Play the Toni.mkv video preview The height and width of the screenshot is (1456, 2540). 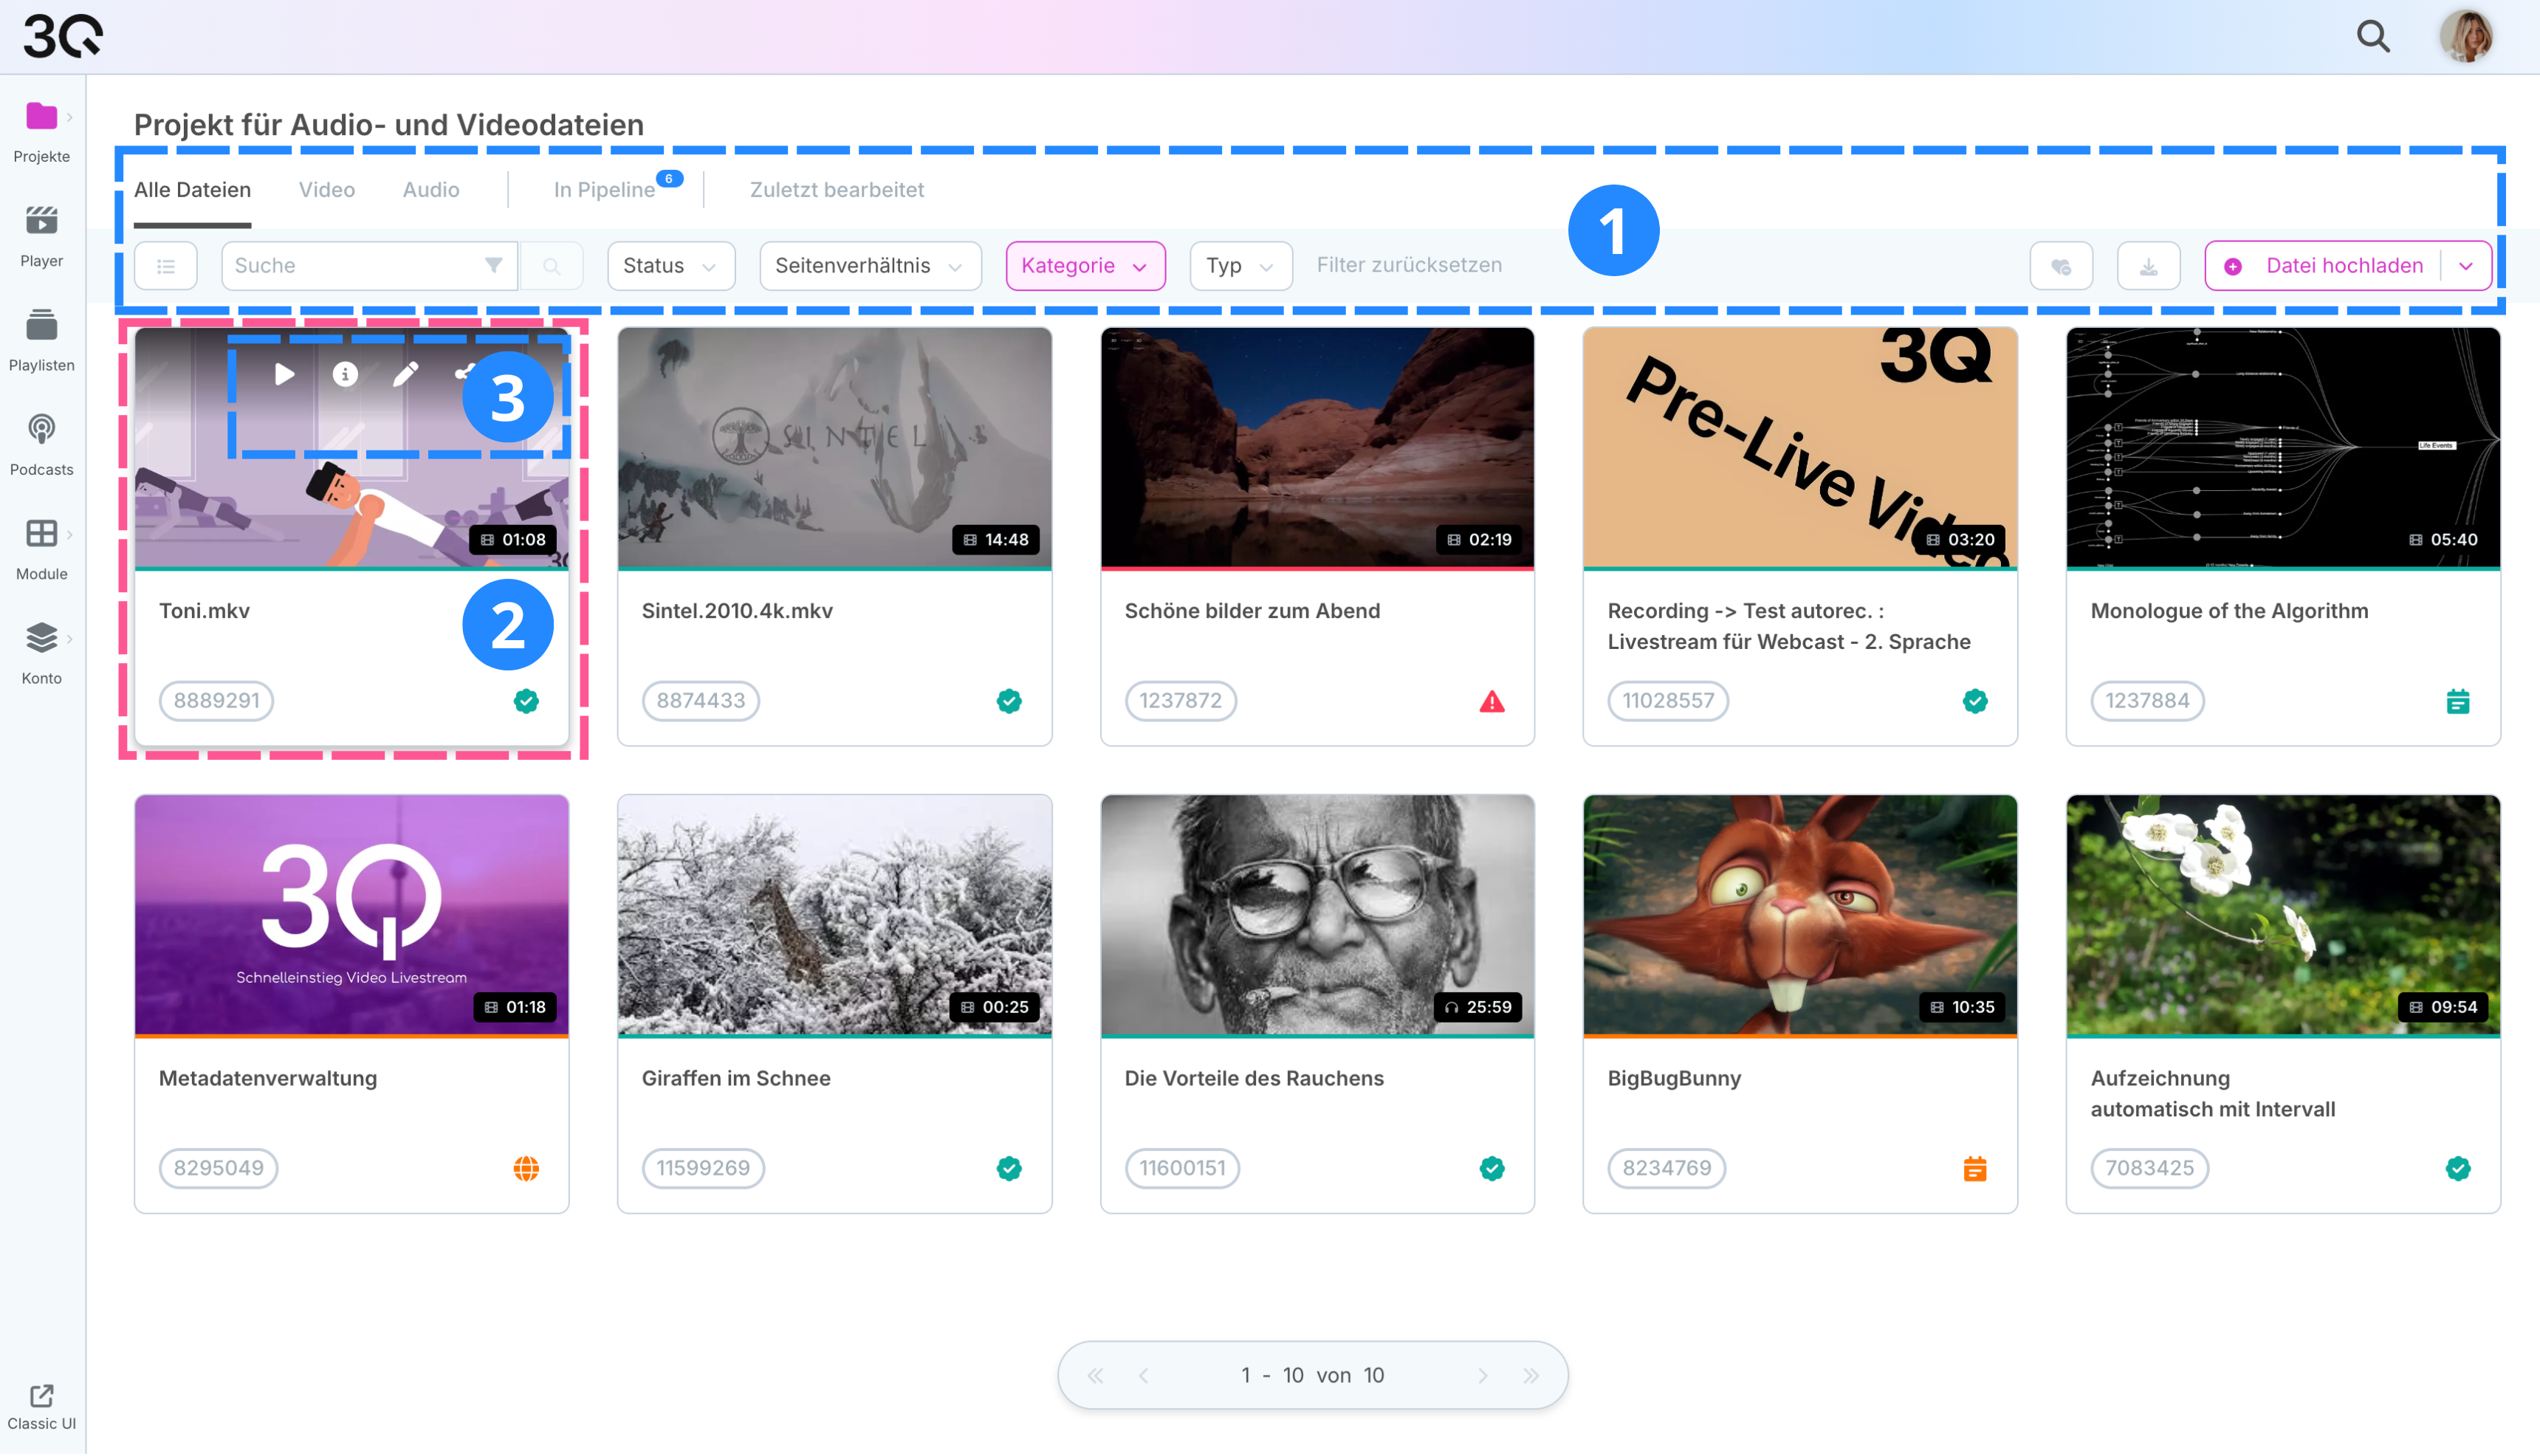point(284,374)
